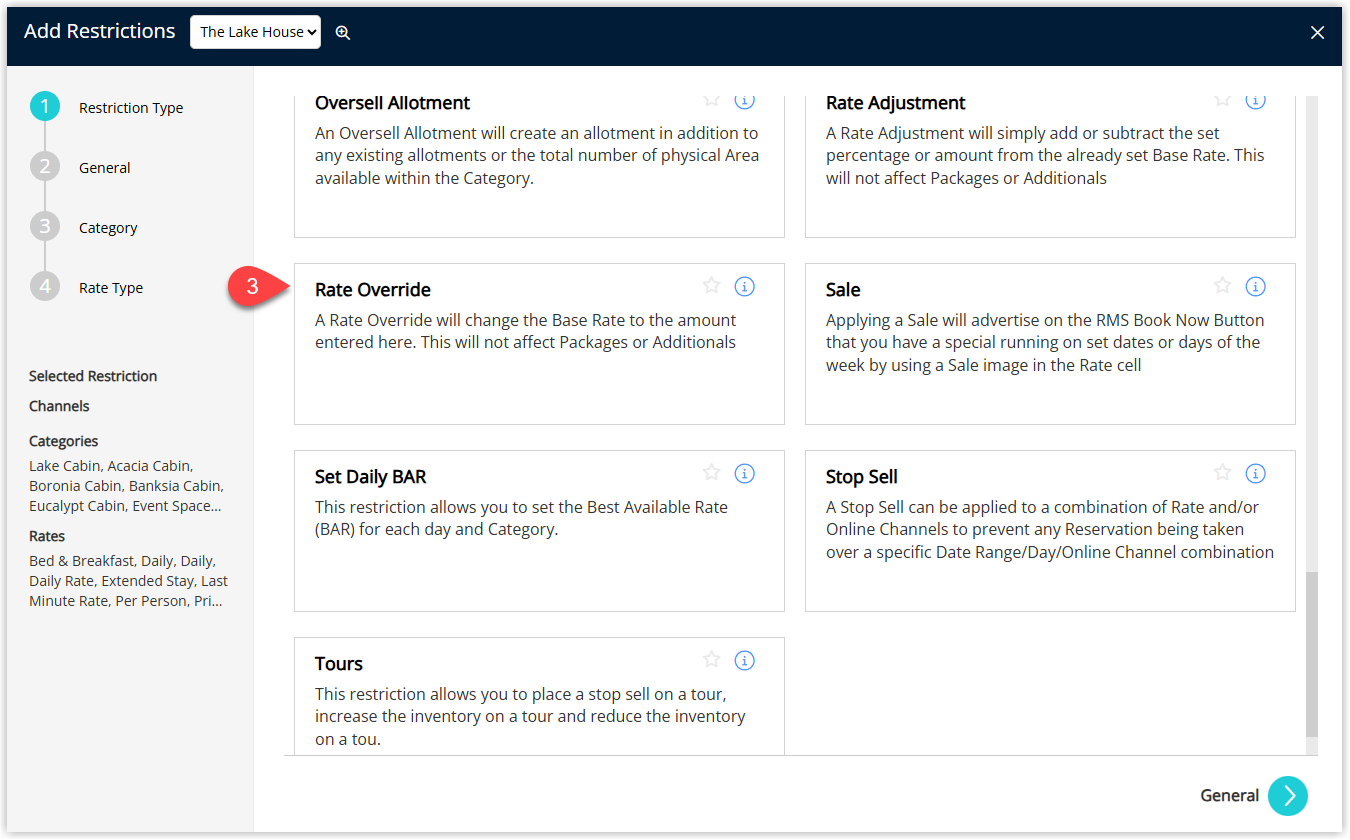Screen dimensions: 1350x840
Task: Click the Selected Restriction heading
Action: coord(93,376)
